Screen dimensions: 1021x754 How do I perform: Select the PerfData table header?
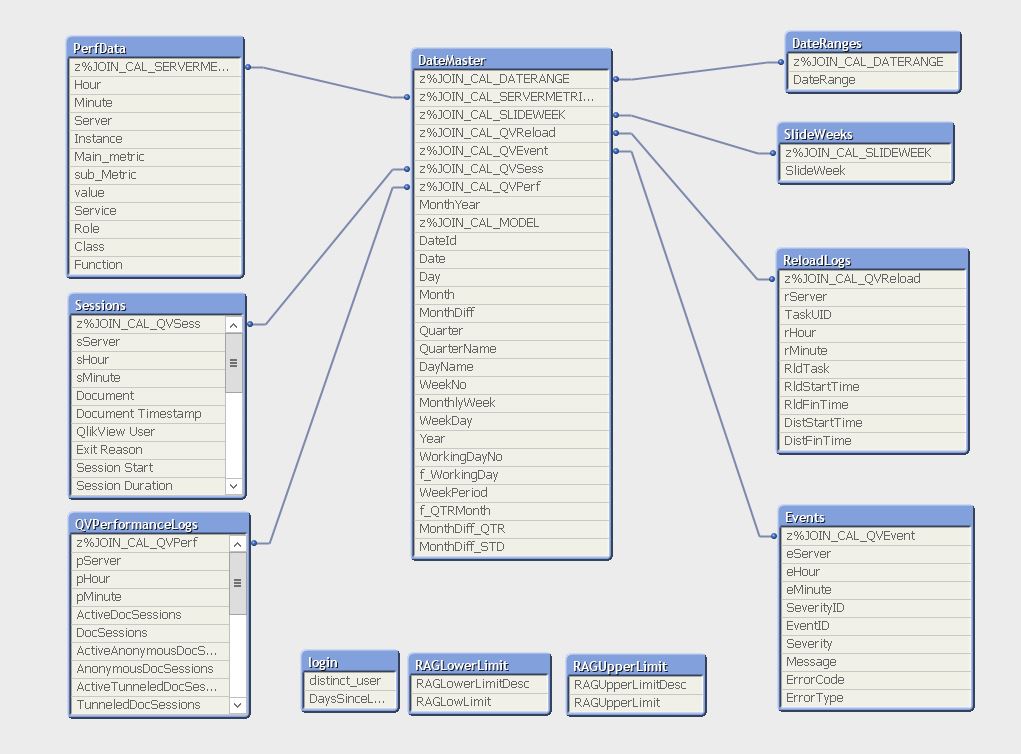tap(155, 48)
